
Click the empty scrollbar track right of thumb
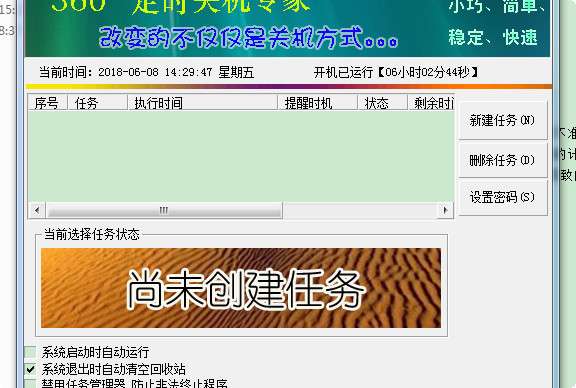coord(360,210)
